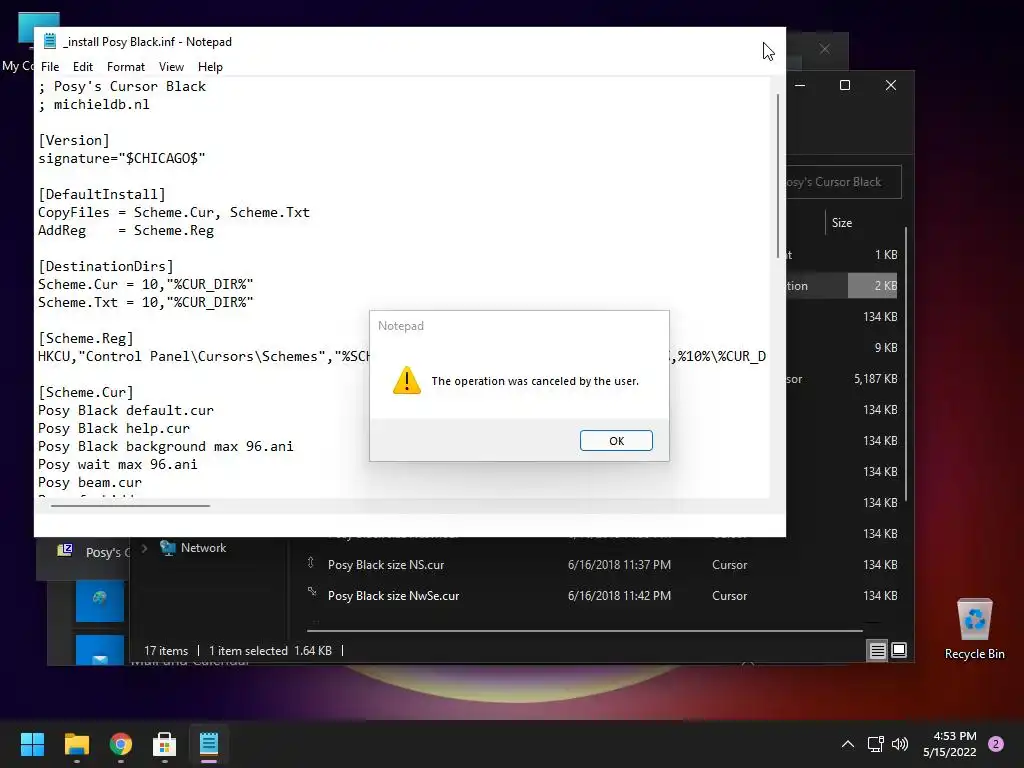Click Explorer's horizontal scrollbar

coord(584,631)
